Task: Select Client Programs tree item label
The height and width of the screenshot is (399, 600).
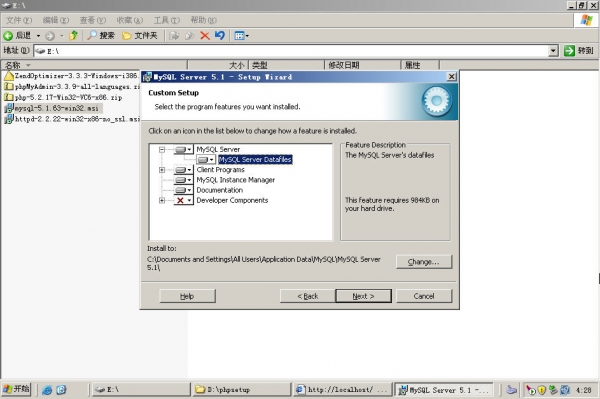Action: pyautogui.click(x=220, y=170)
